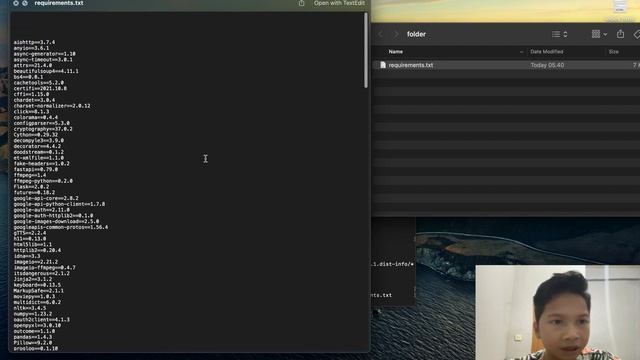Click the "attrs" line in the preview

(x=33, y=65)
